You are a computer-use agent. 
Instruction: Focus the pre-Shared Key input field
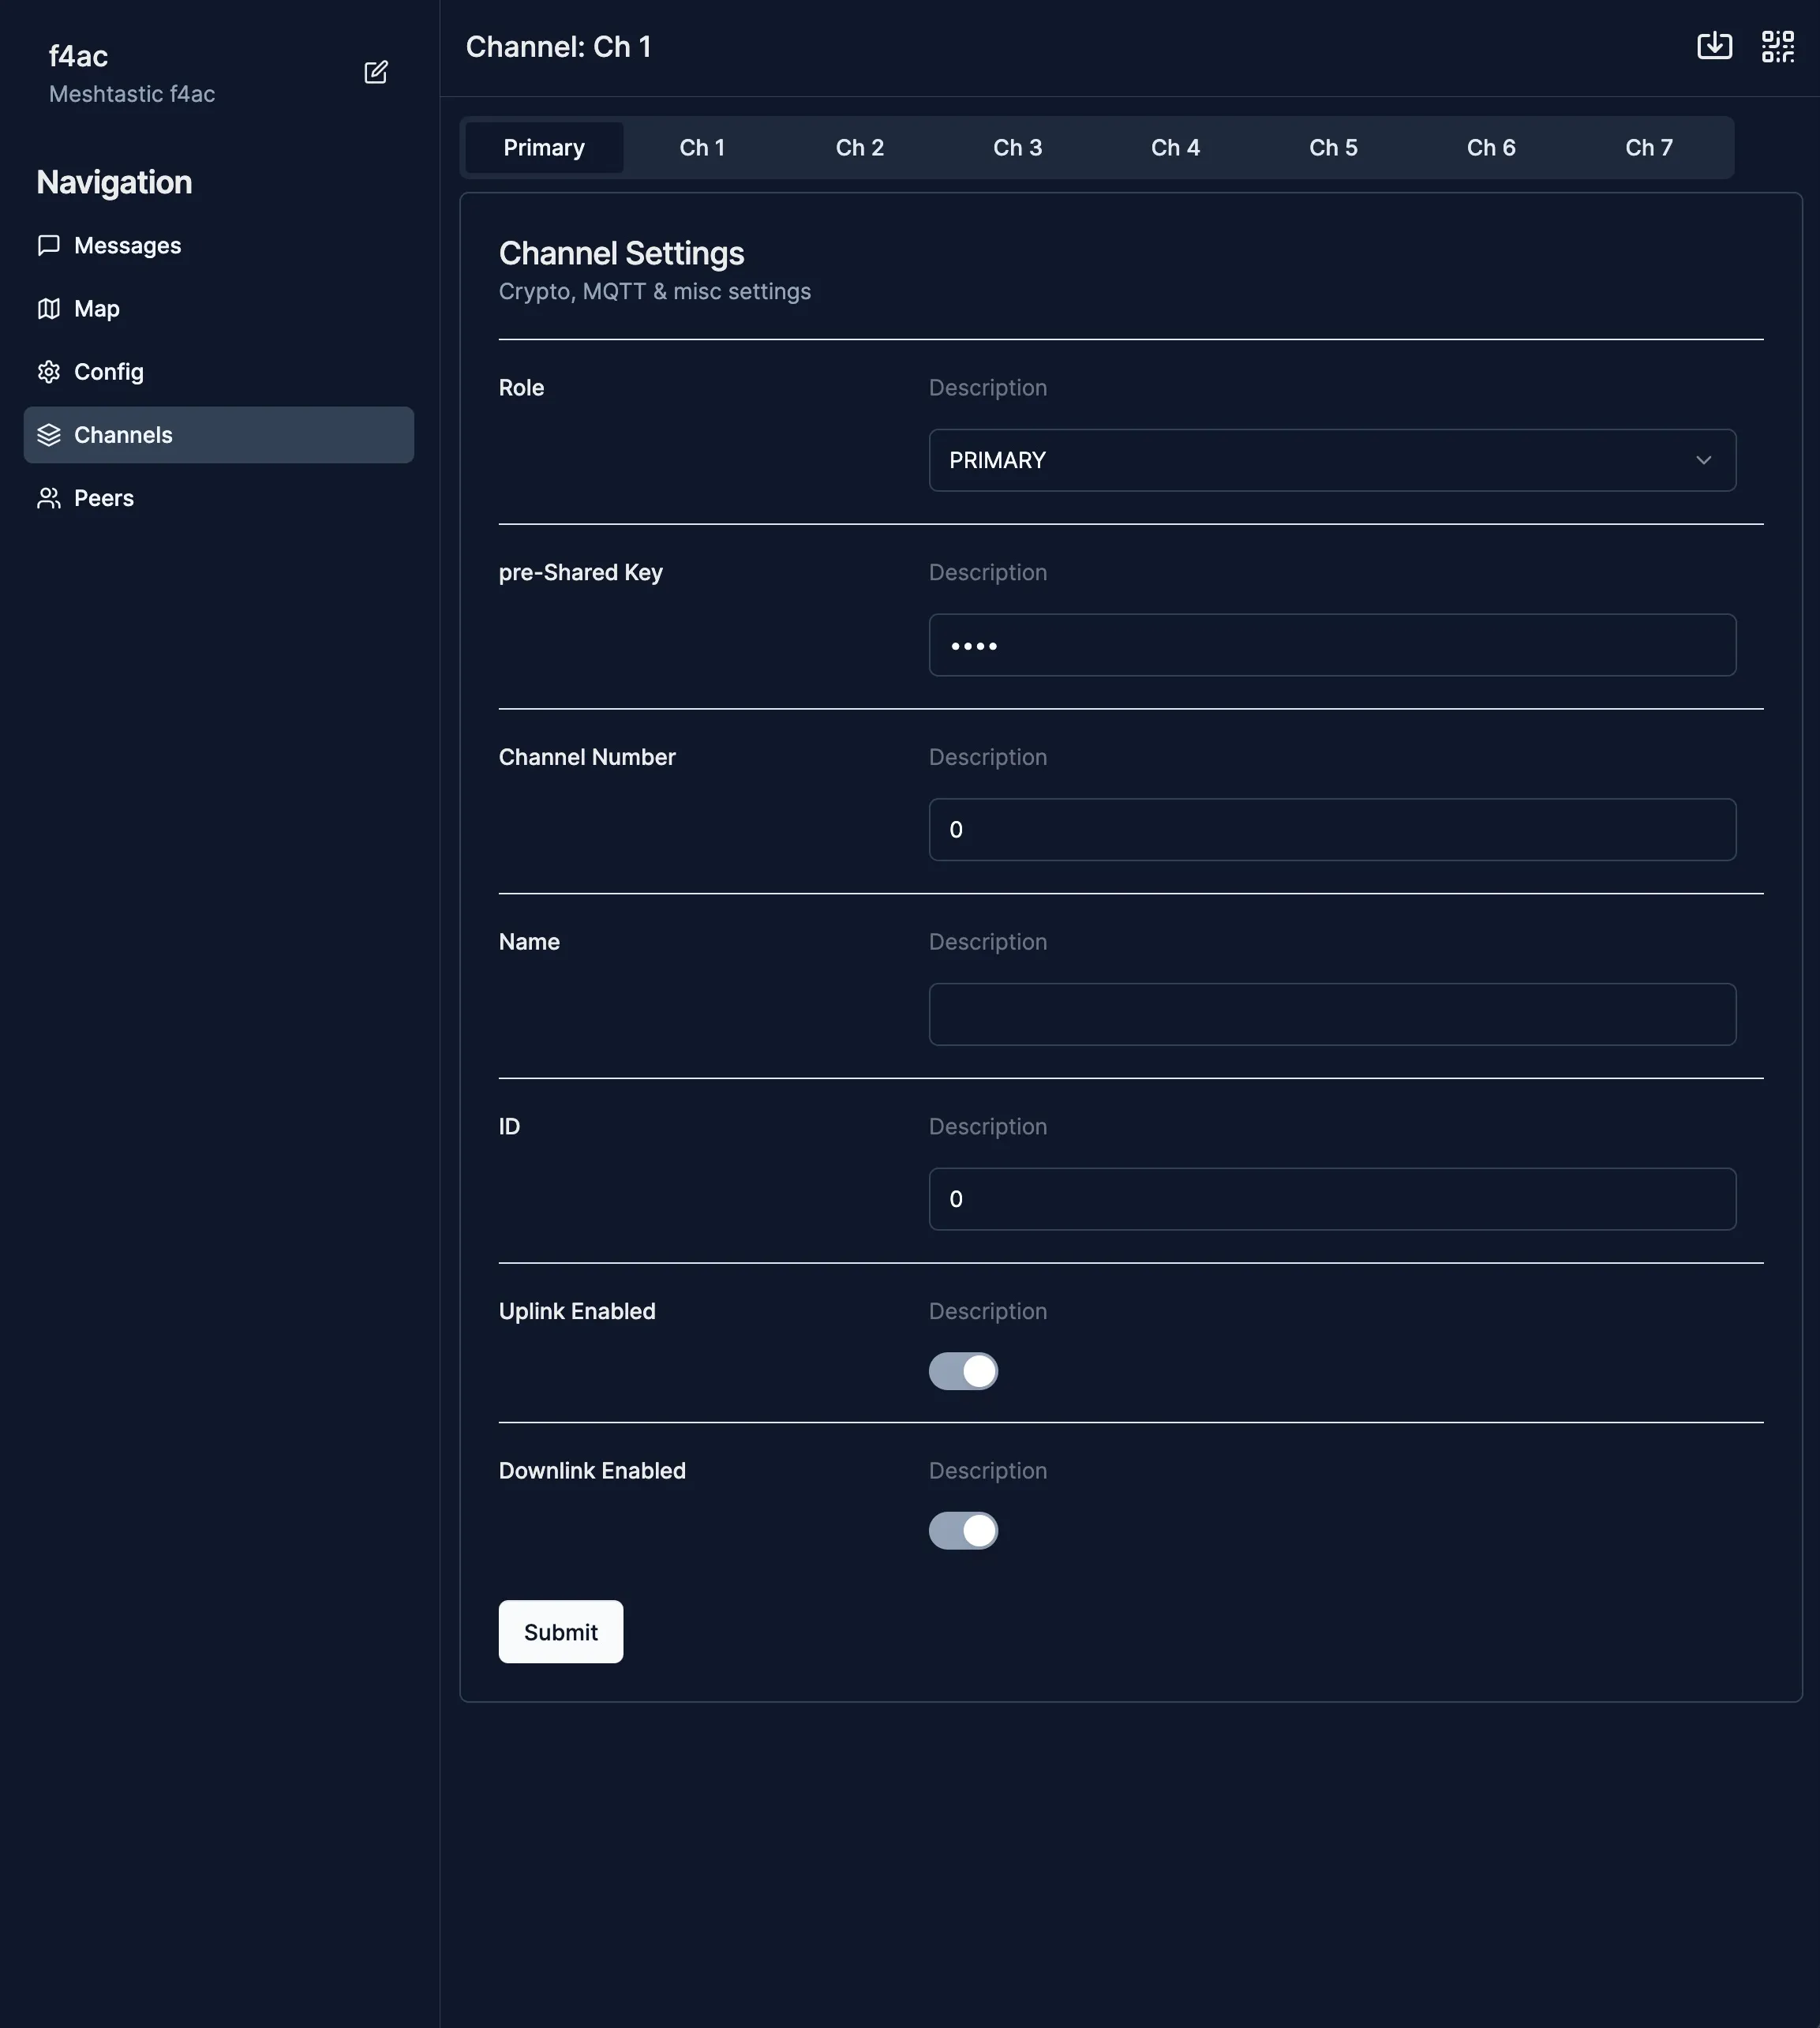pos(1332,645)
